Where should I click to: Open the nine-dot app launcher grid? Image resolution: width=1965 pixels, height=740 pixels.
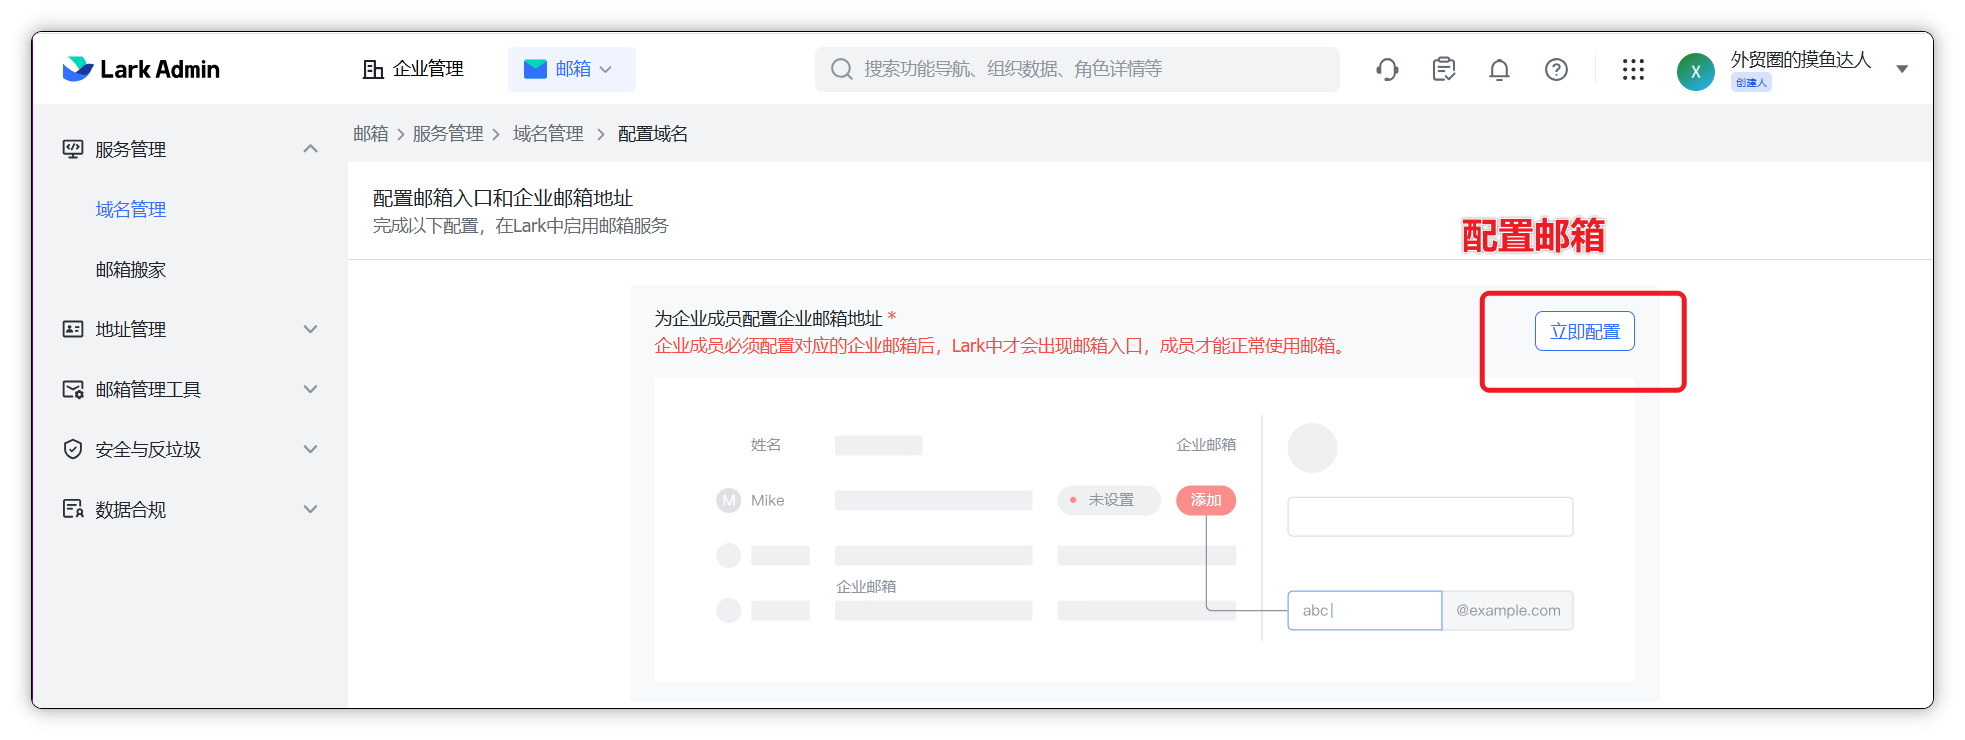point(1633,69)
